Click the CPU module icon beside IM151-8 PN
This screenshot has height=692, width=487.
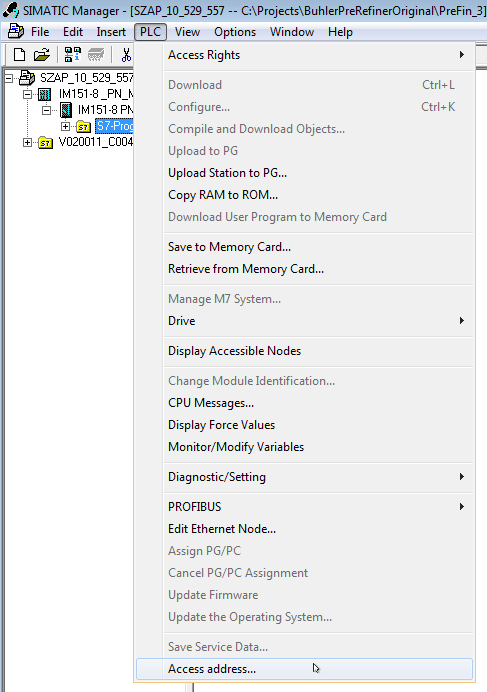click(66, 109)
